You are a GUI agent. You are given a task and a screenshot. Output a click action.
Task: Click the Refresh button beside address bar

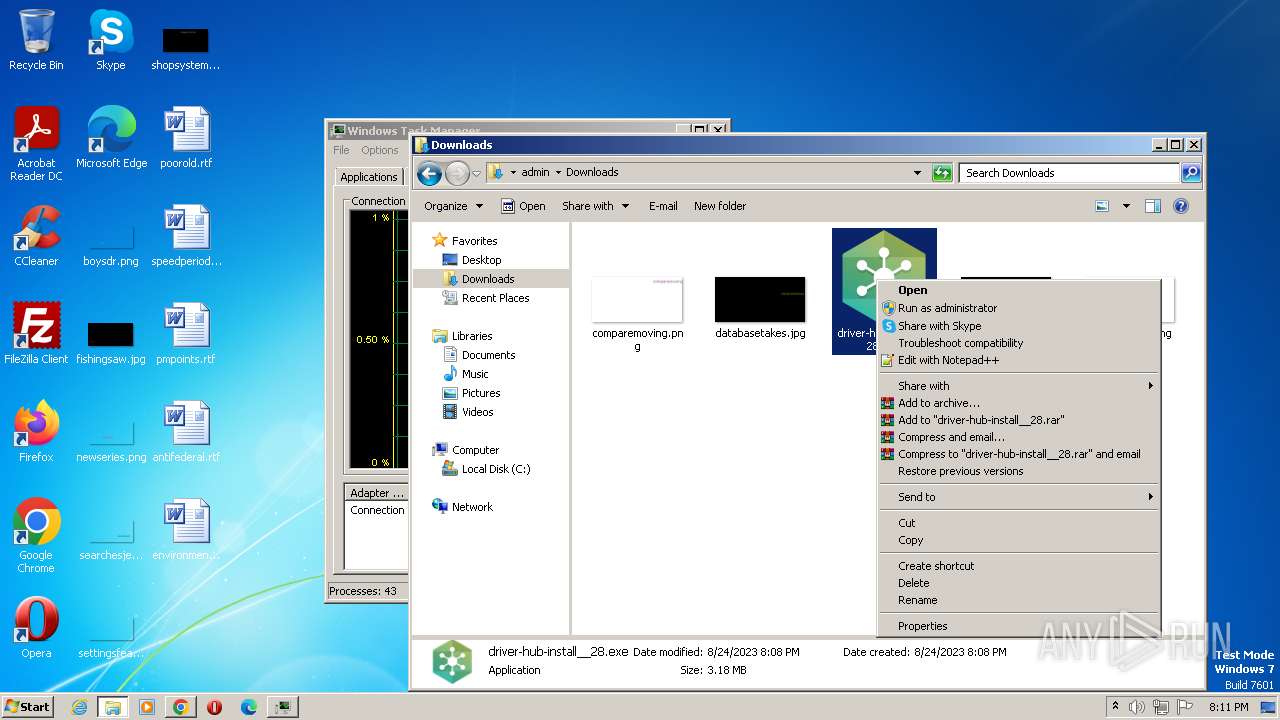(x=942, y=173)
